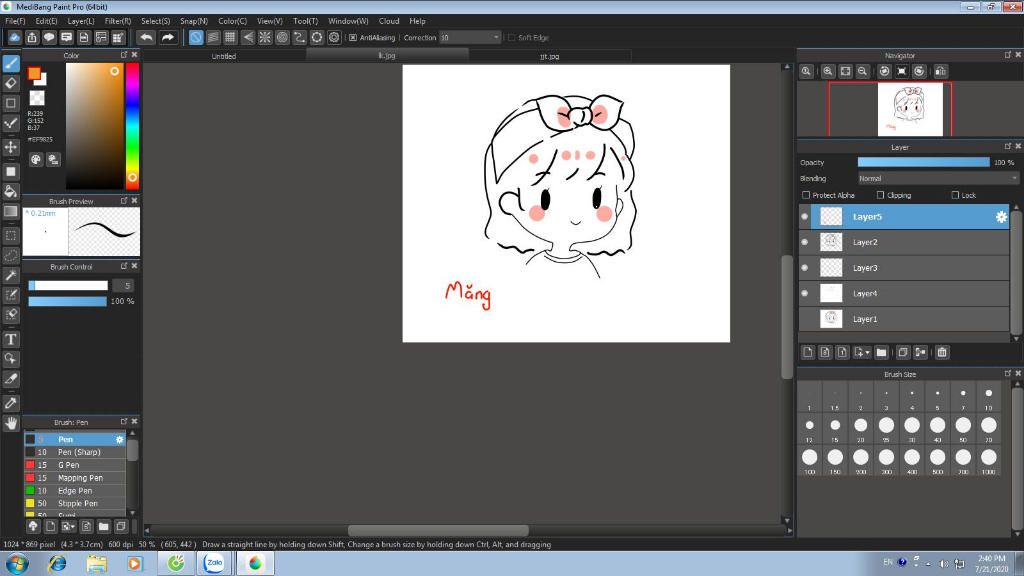Open File Explorer from taskbar
This screenshot has width=1024, height=576.
pyautogui.click(x=97, y=563)
